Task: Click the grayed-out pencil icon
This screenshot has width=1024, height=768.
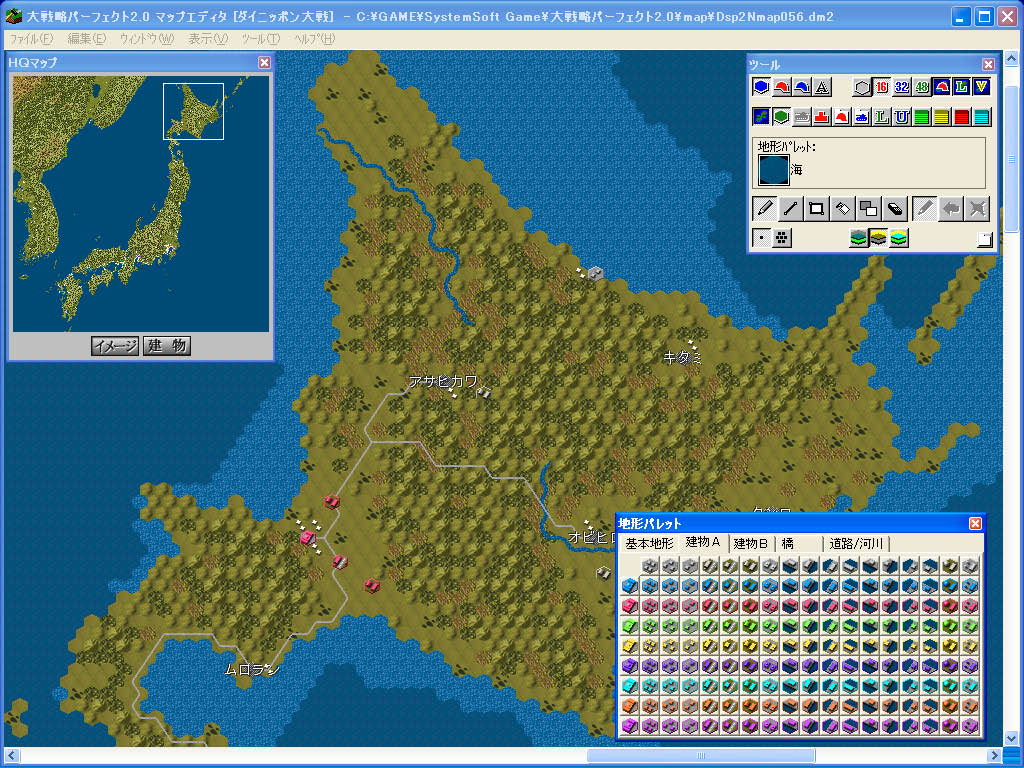Action: (x=925, y=209)
